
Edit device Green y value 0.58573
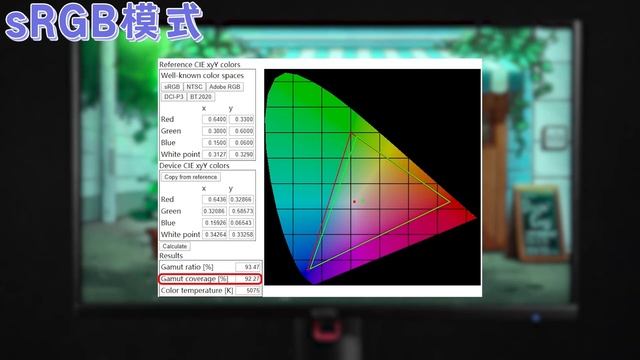[x=242, y=211]
